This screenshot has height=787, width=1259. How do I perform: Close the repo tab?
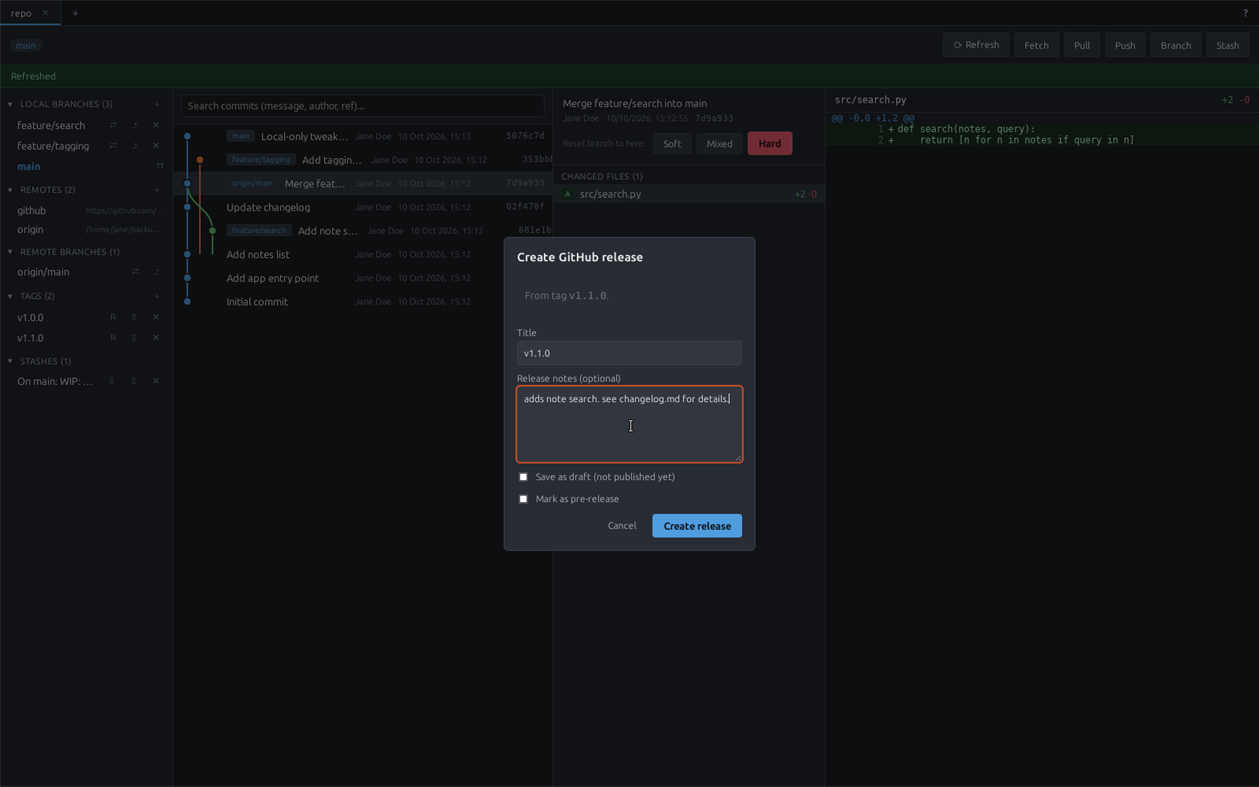pyautogui.click(x=45, y=13)
